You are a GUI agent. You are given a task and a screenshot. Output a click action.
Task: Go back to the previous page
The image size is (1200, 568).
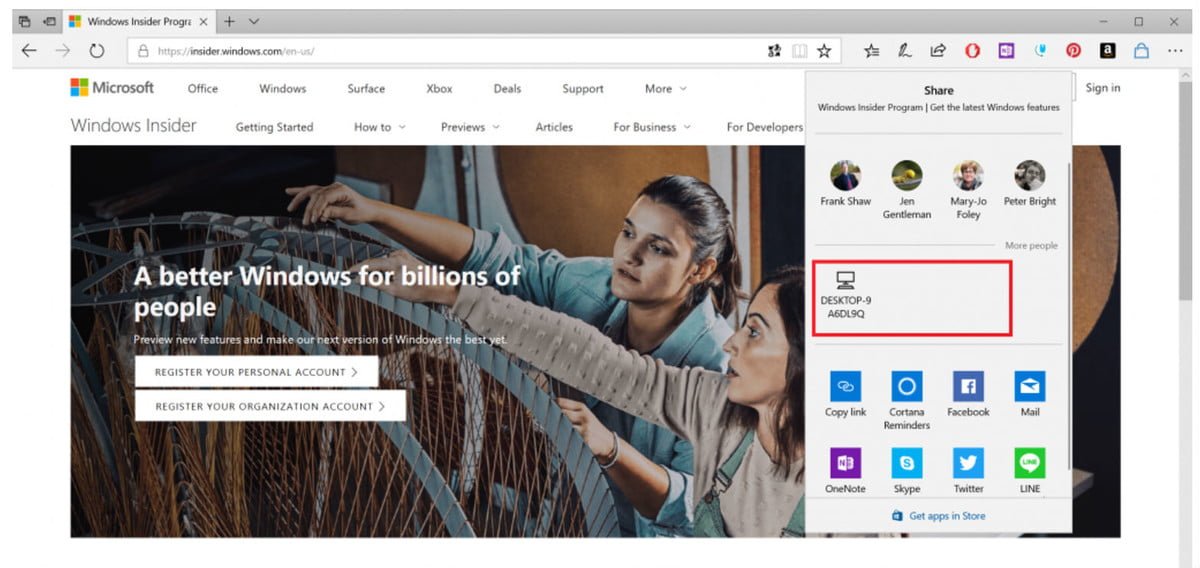29,50
